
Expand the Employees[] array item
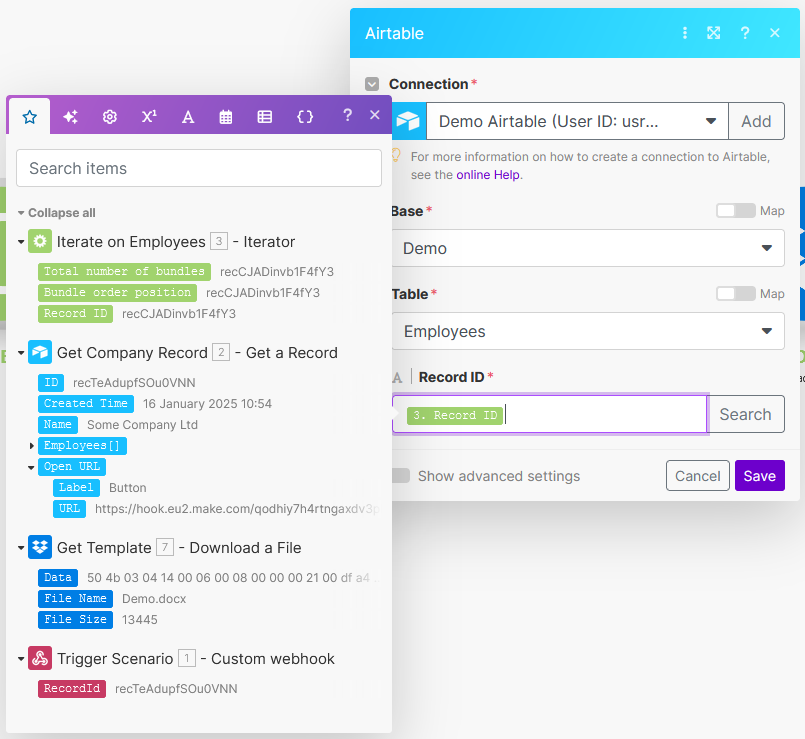click(x=32, y=446)
